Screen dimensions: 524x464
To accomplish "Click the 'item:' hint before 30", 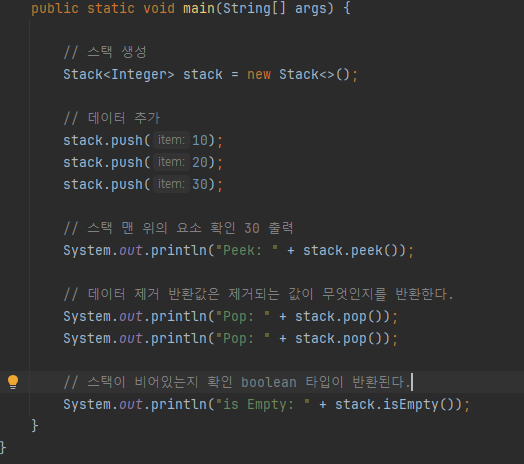I will pyautogui.click(x=171, y=184).
